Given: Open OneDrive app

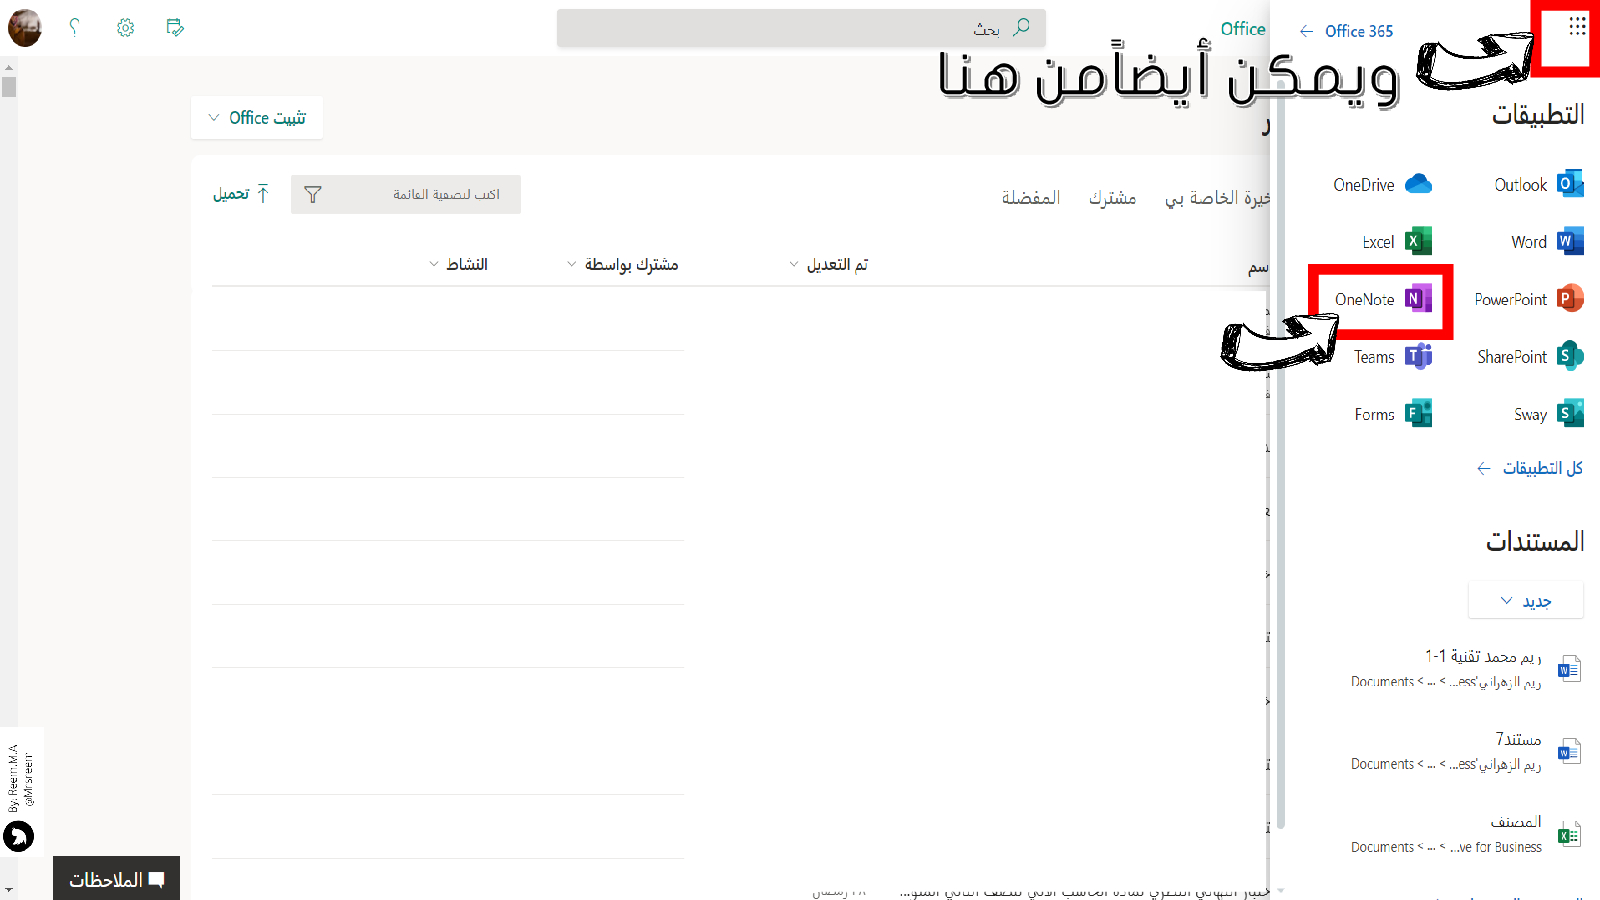Looking at the screenshot, I should click(x=1381, y=184).
